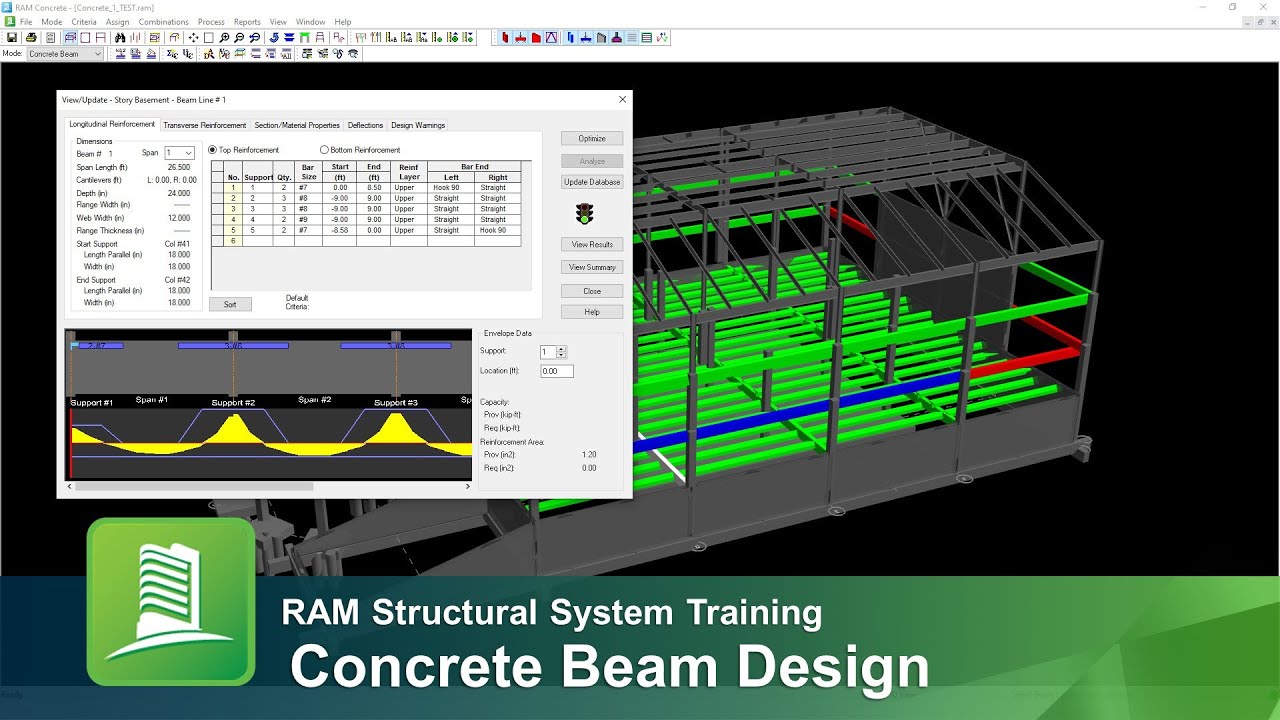1280x720 pixels.
Task: Click the Support number spinner arrows
Action: [x=561, y=352]
